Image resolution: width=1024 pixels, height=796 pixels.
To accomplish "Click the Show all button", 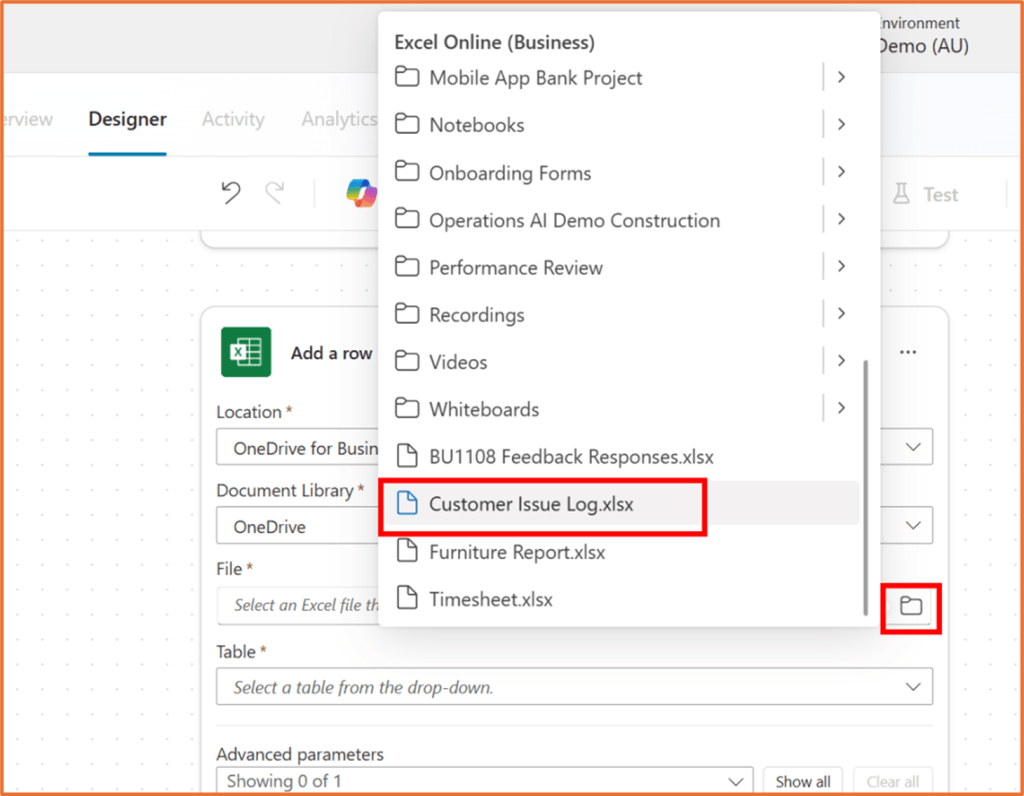I will [803, 781].
